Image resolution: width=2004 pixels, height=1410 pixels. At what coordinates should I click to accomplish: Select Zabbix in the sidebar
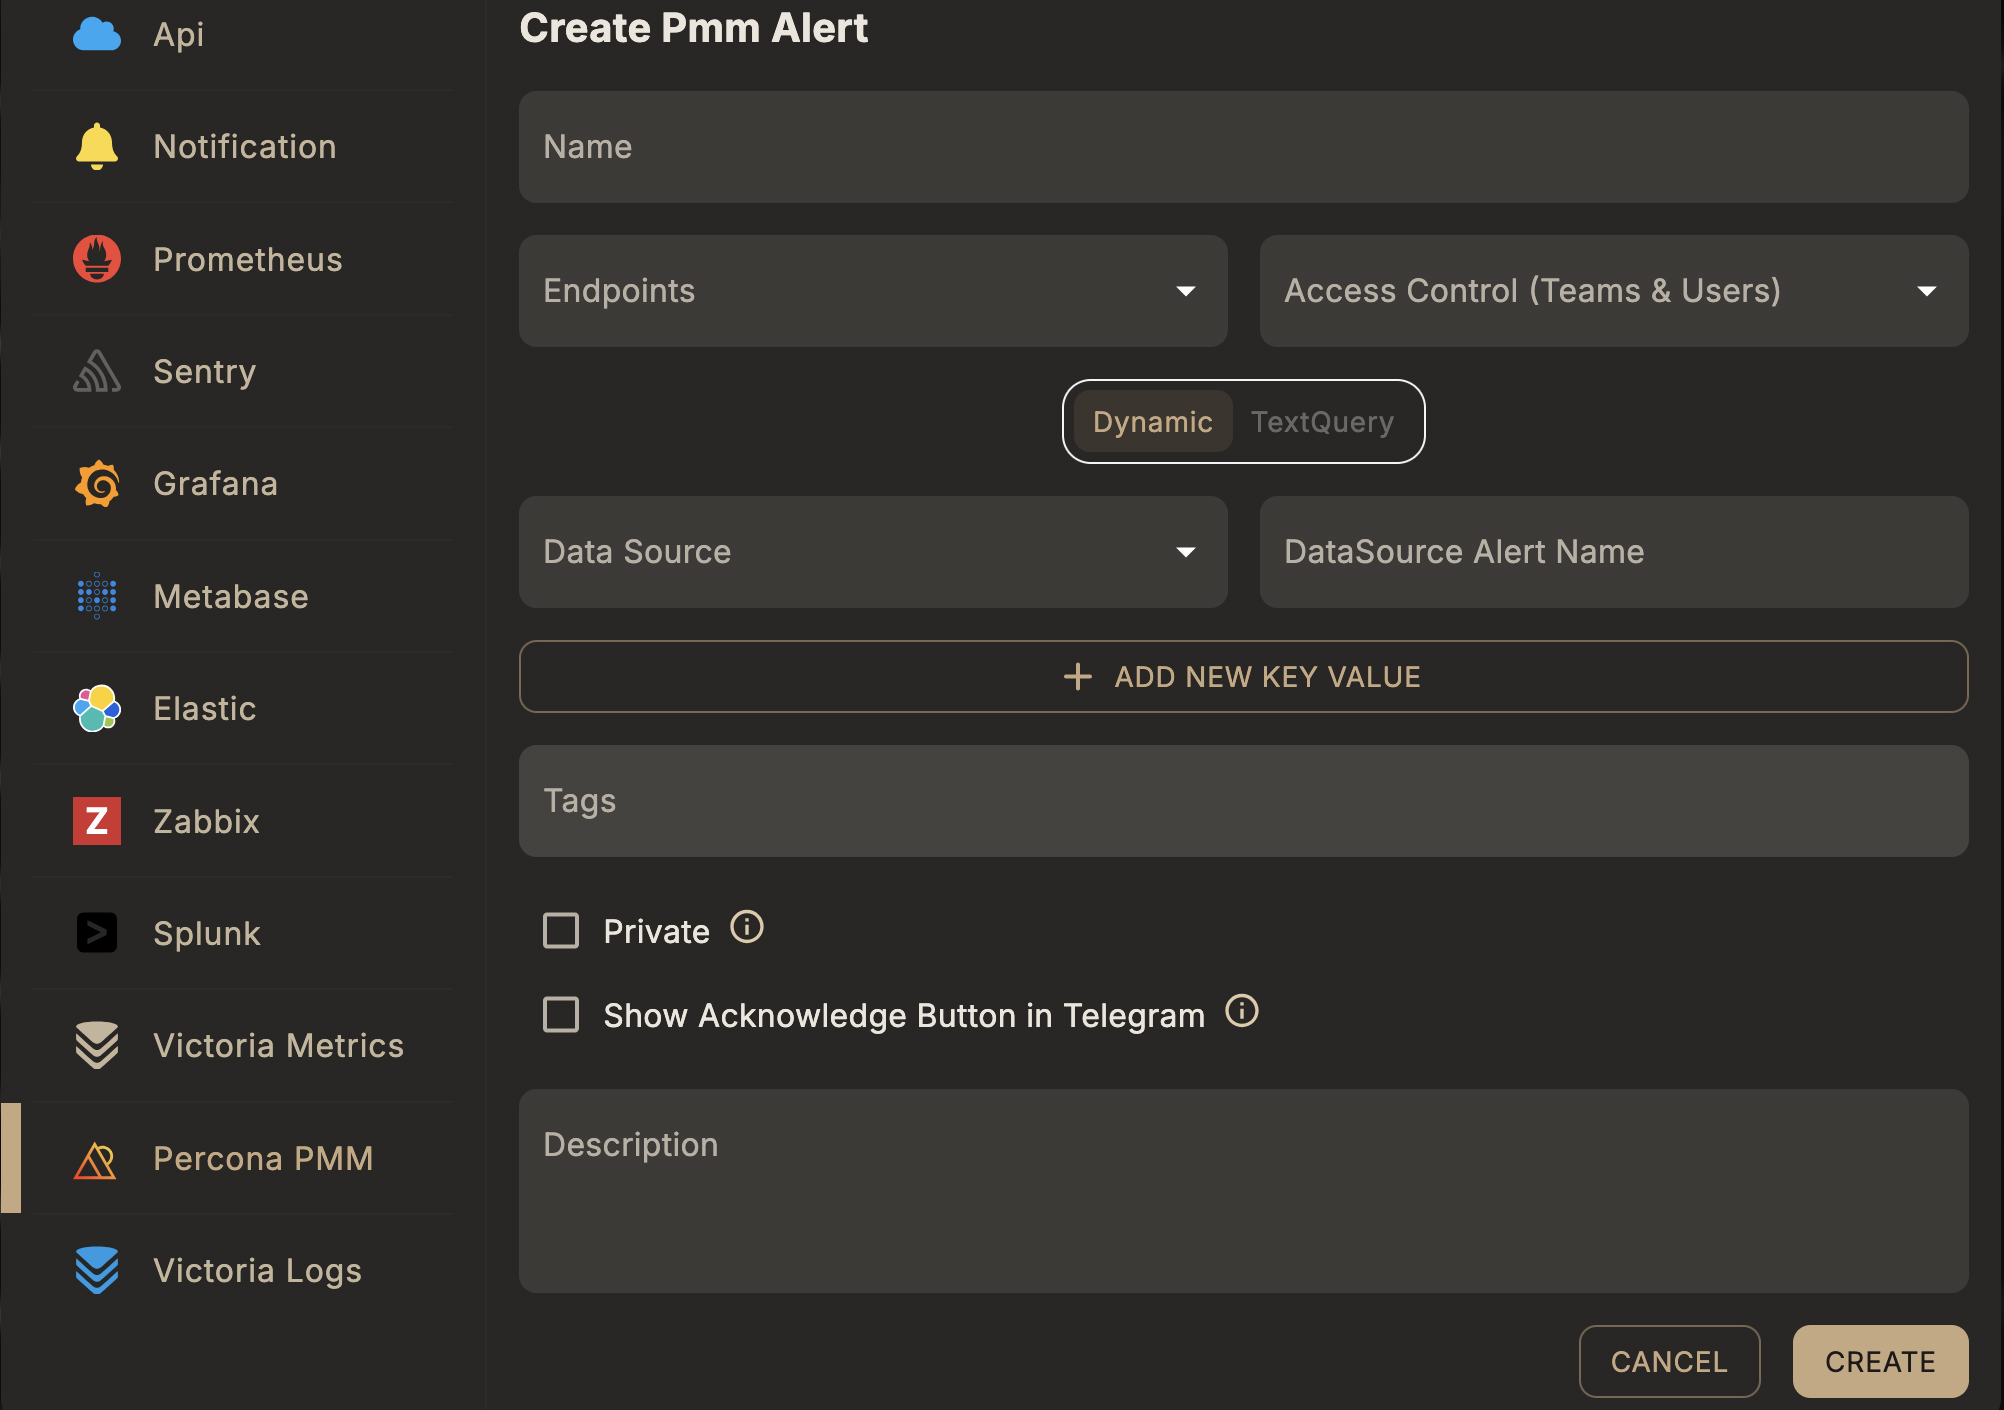(243, 821)
